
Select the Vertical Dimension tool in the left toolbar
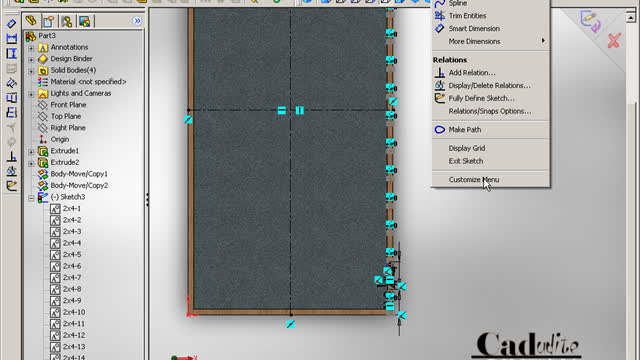point(11,53)
